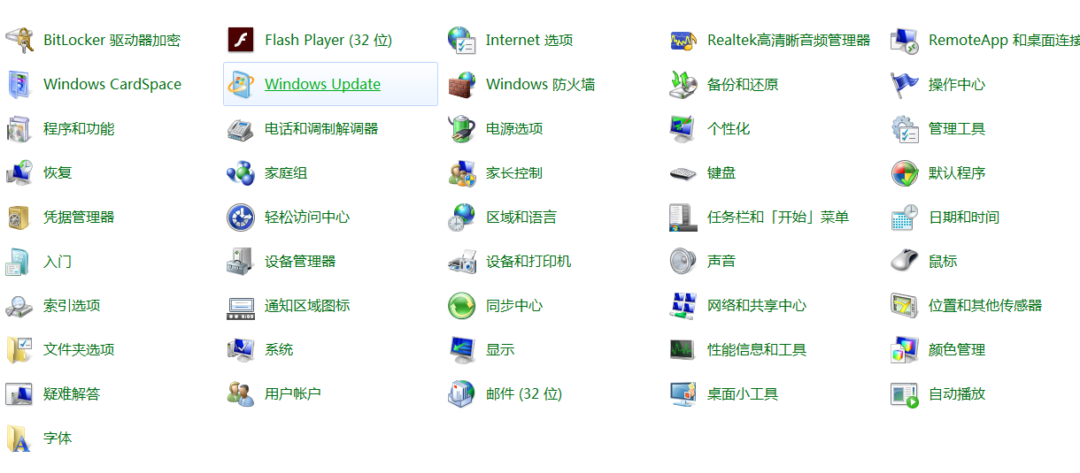Click the 程序和功能 link text
Viewport: 1080px width, 473px height.
[79, 129]
